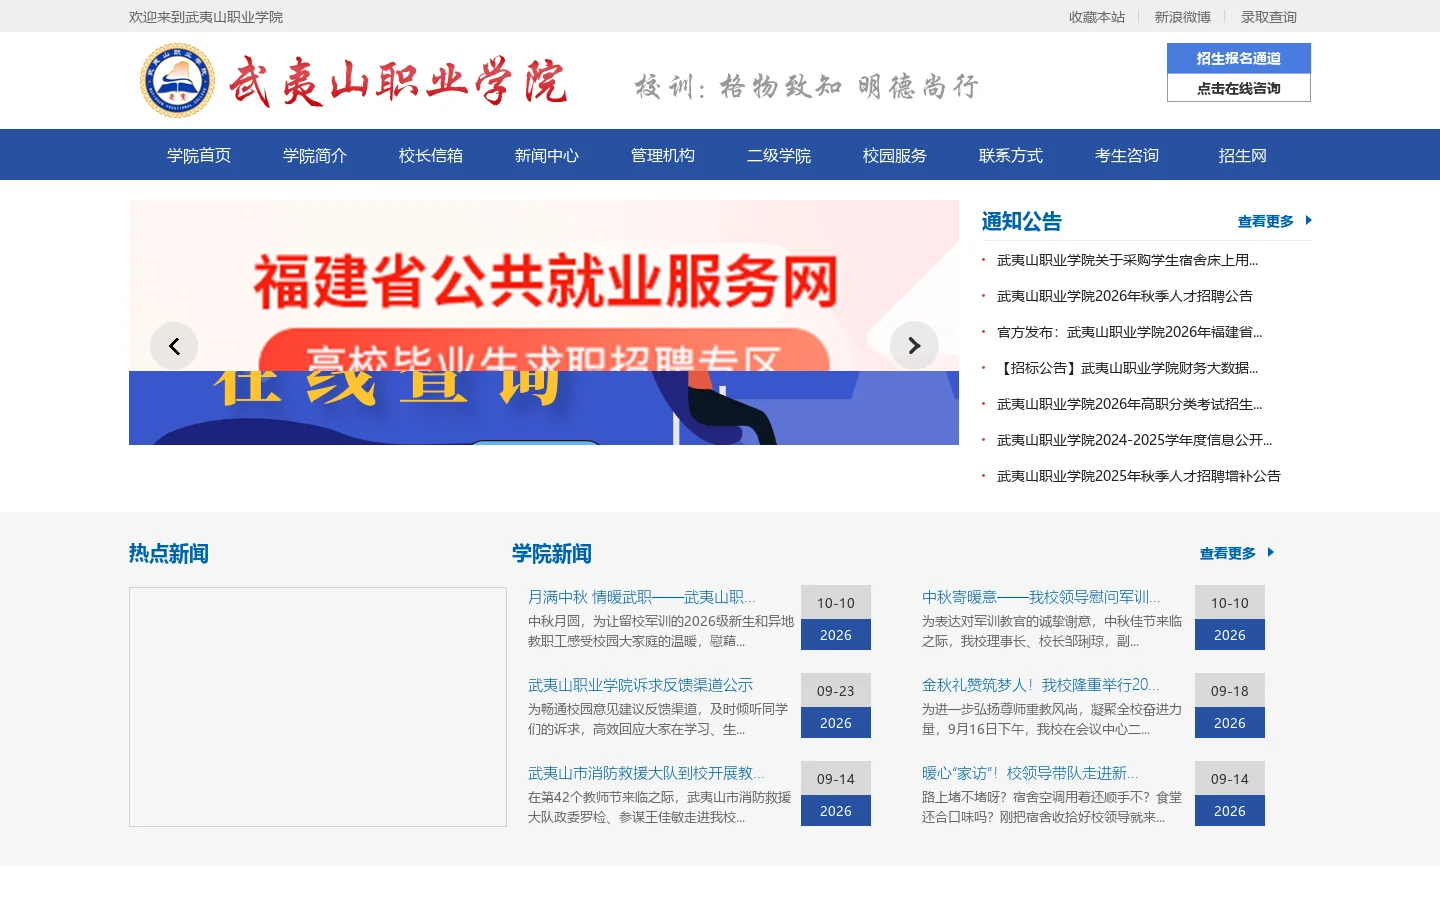This screenshot has height=900, width=1440.
Task: Open 官方发布 2026年福建省 notice
Action: (1130, 332)
